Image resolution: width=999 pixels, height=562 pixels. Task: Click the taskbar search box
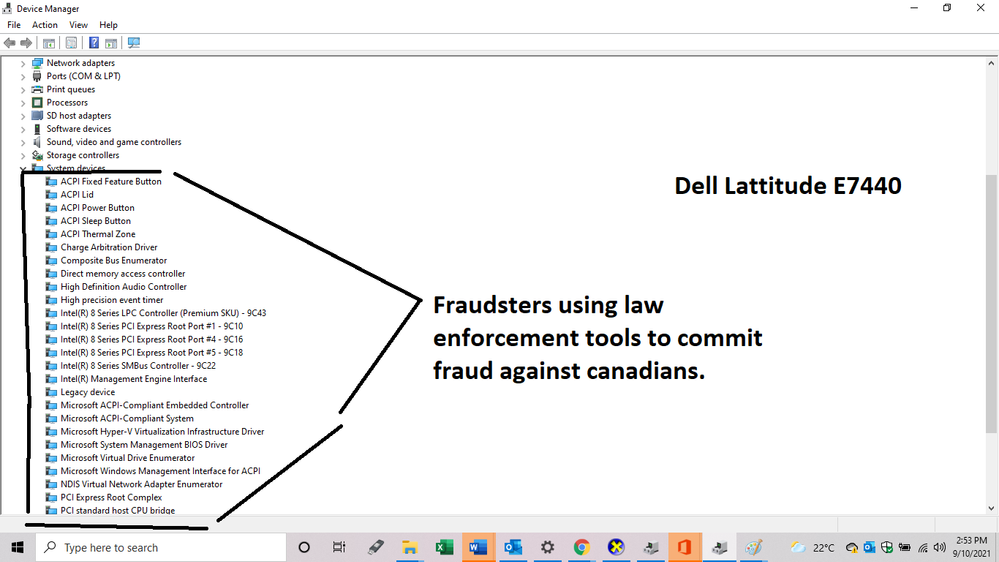tap(159, 547)
